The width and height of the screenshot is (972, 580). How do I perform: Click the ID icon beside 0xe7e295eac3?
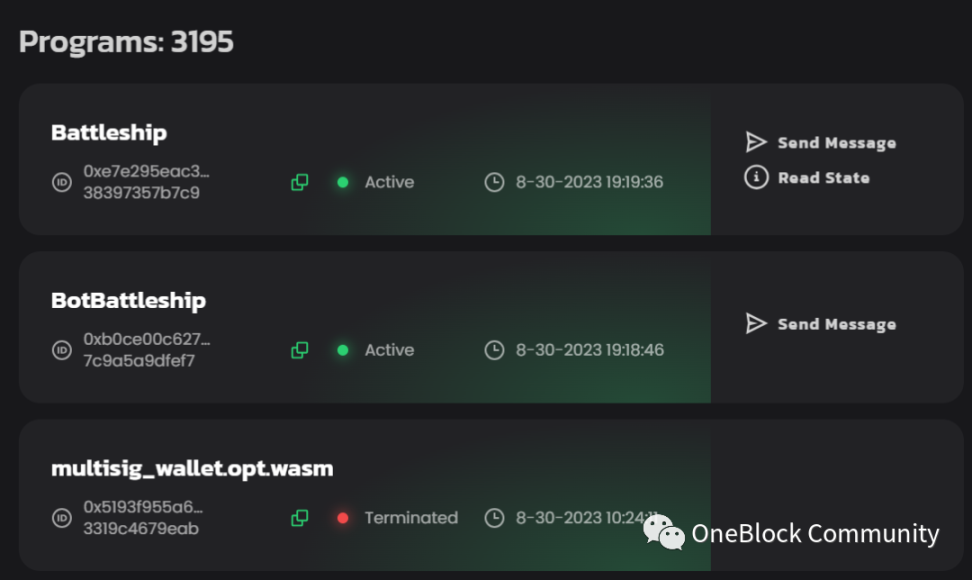61,182
